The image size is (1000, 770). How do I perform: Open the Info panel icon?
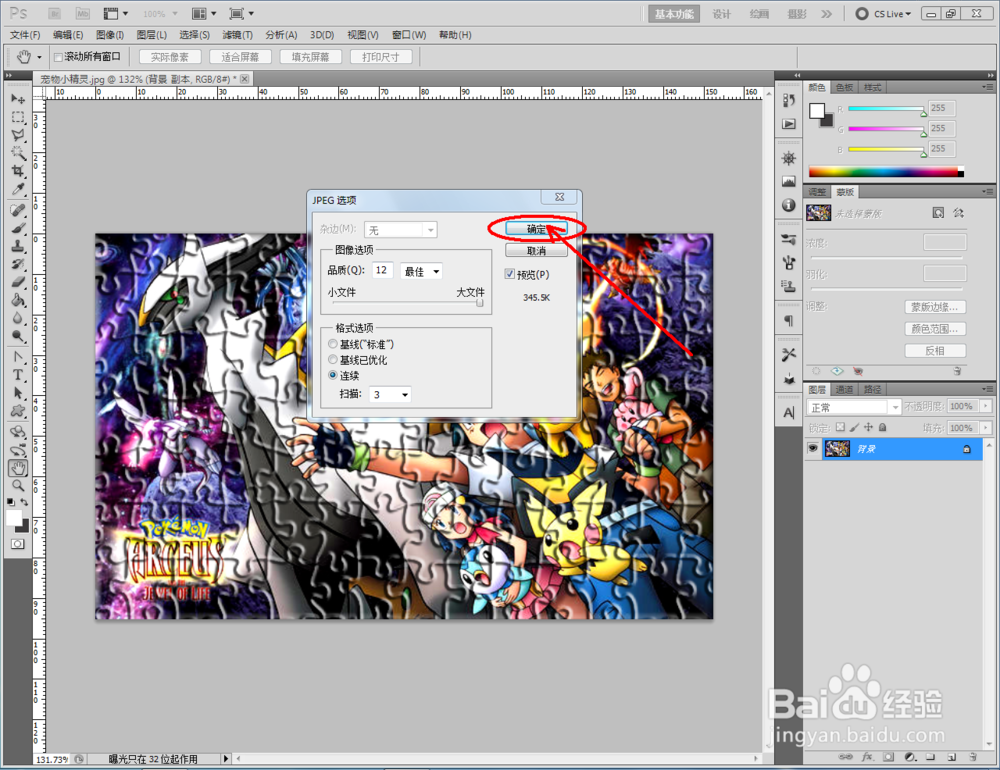[x=789, y=205]
